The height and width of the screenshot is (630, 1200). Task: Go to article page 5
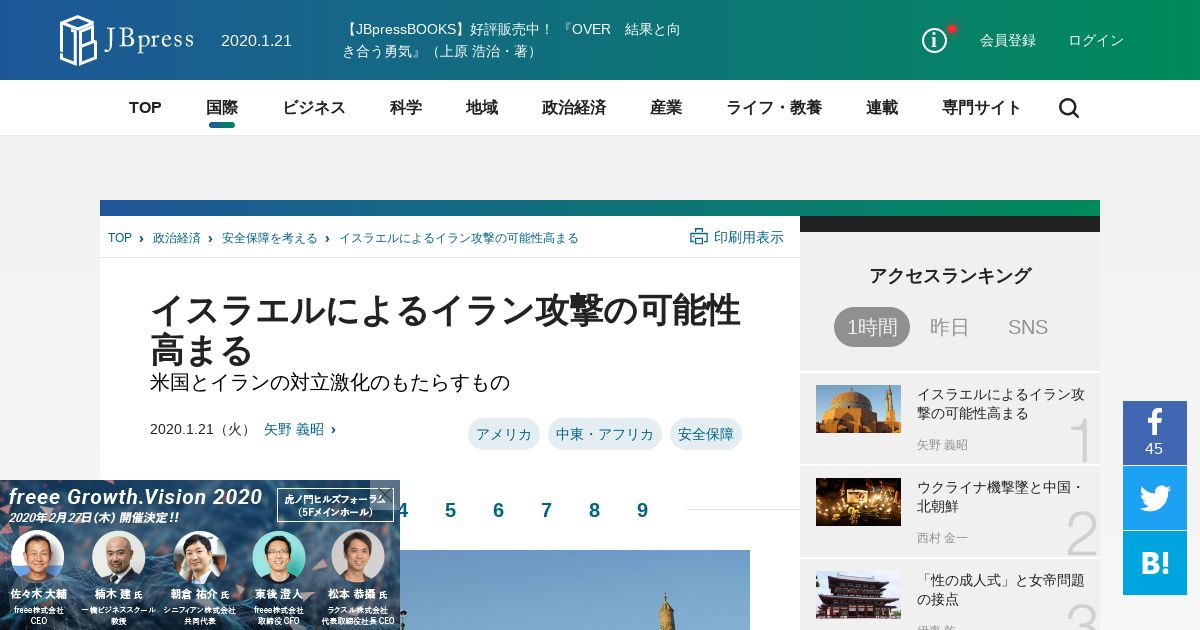click(x=450, y=510)
